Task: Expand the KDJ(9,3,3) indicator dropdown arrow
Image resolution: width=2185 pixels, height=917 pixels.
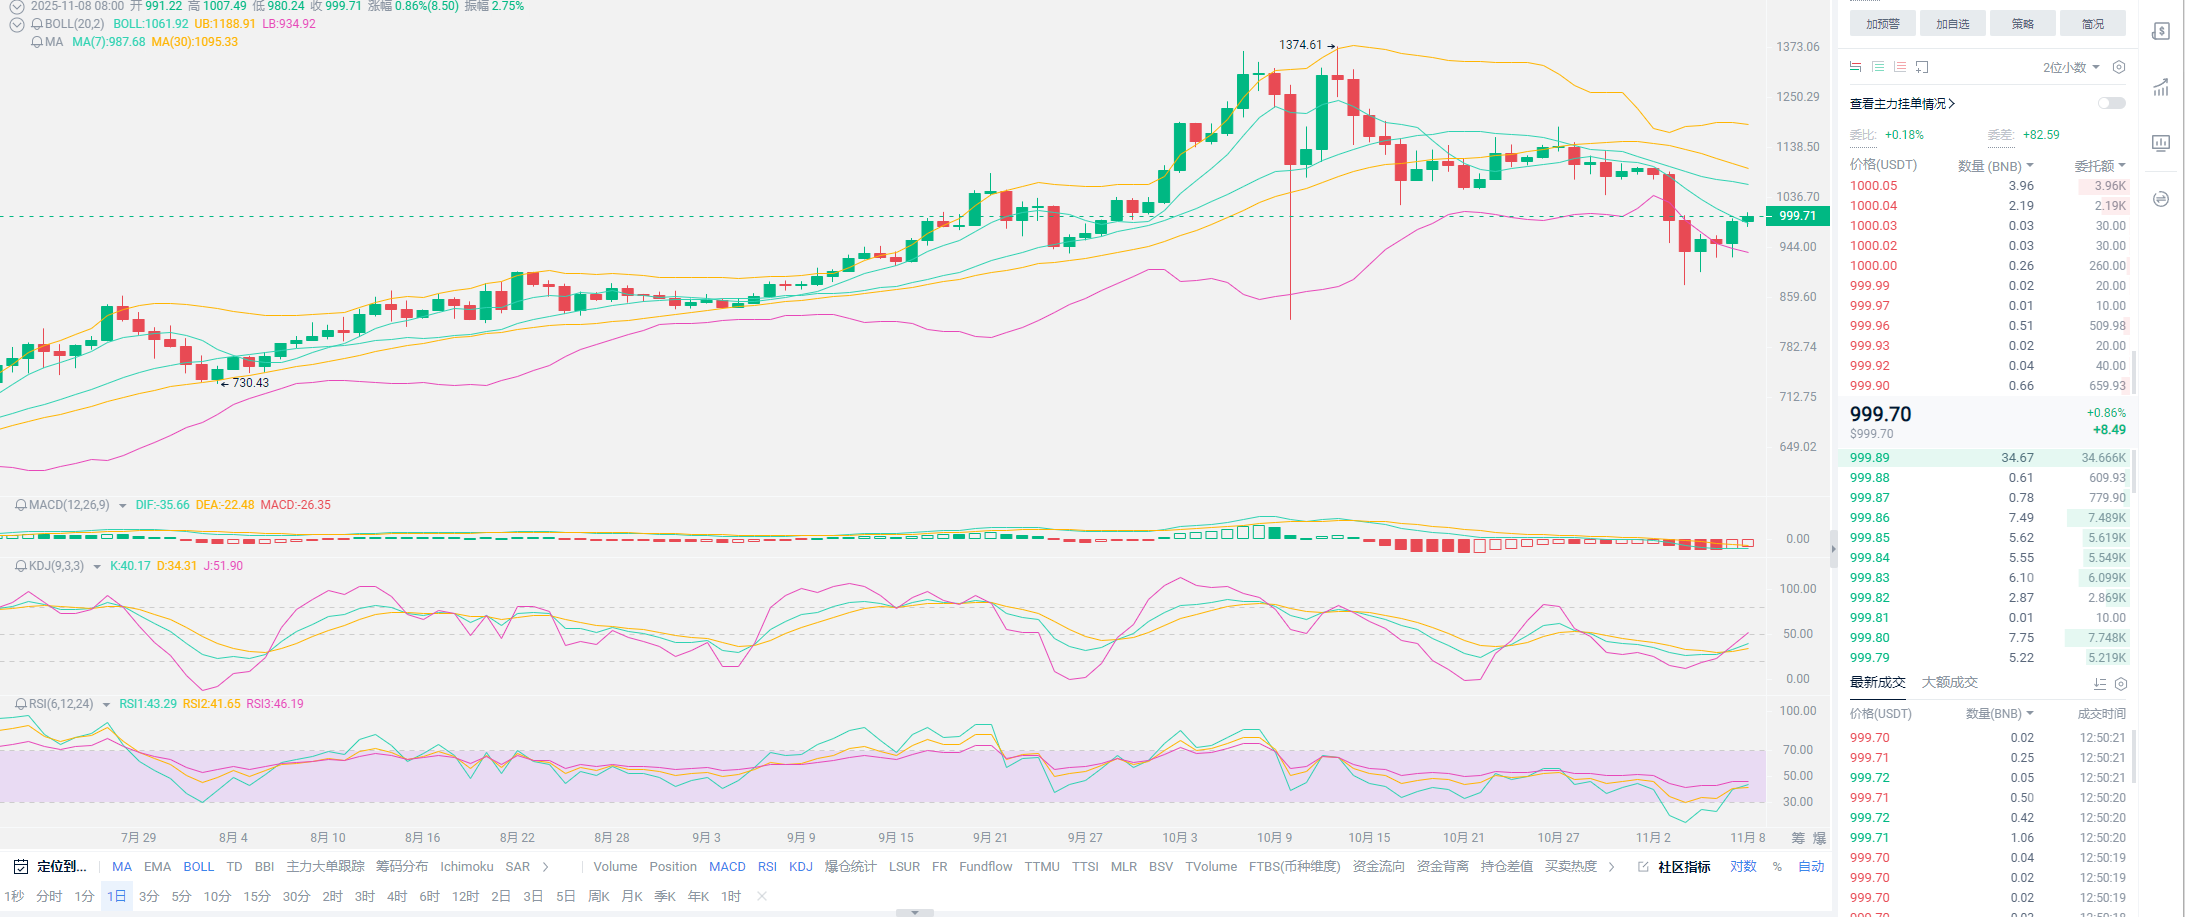Action: click(x=97, y=567)
